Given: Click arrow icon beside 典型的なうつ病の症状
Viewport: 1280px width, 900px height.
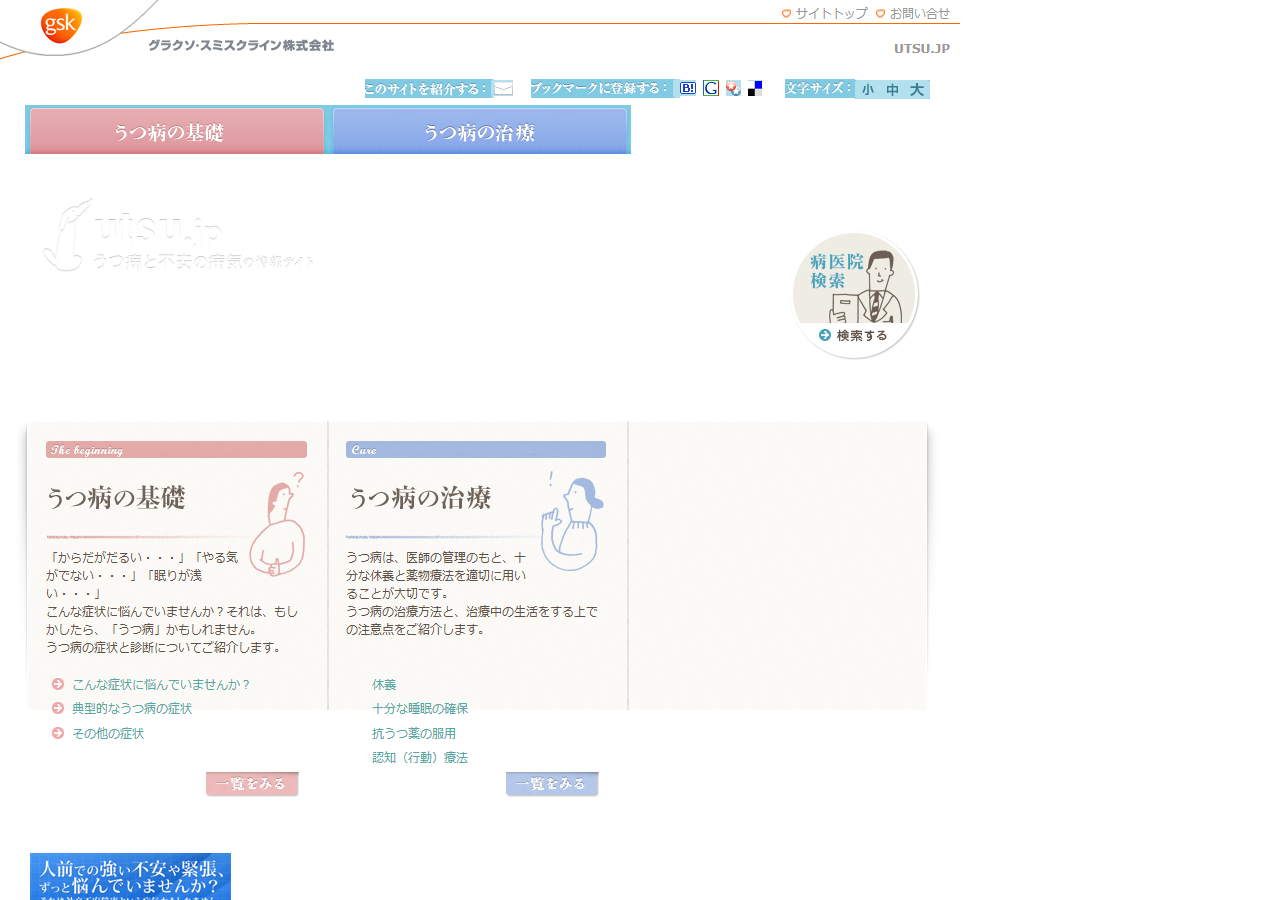Looking at the screenshot, I should 58,708.
